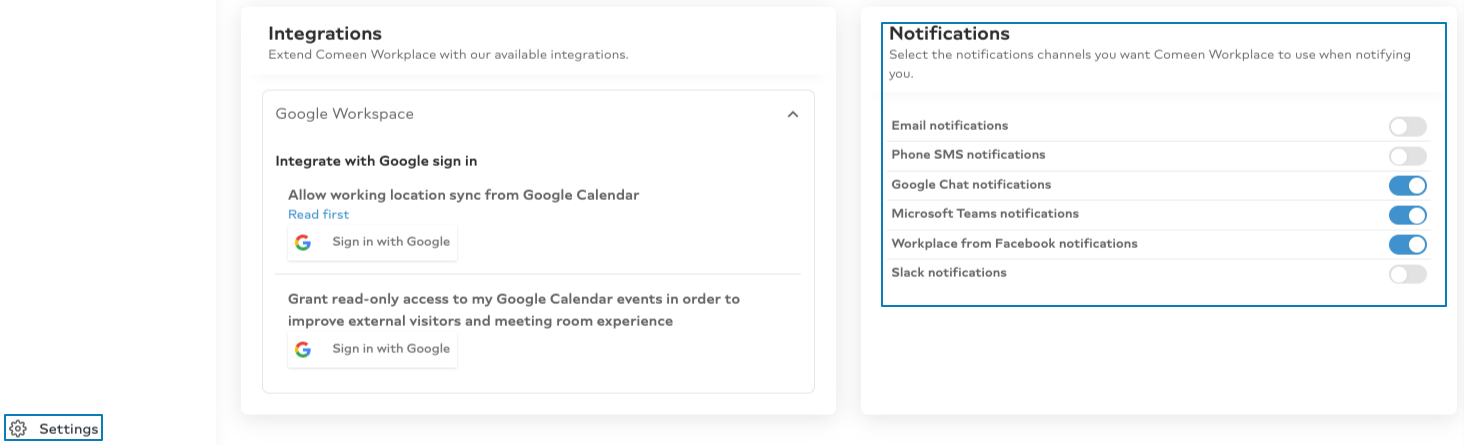1464x445 pixels.
Task: Click the Email notifications label
Action: [949, 126]
